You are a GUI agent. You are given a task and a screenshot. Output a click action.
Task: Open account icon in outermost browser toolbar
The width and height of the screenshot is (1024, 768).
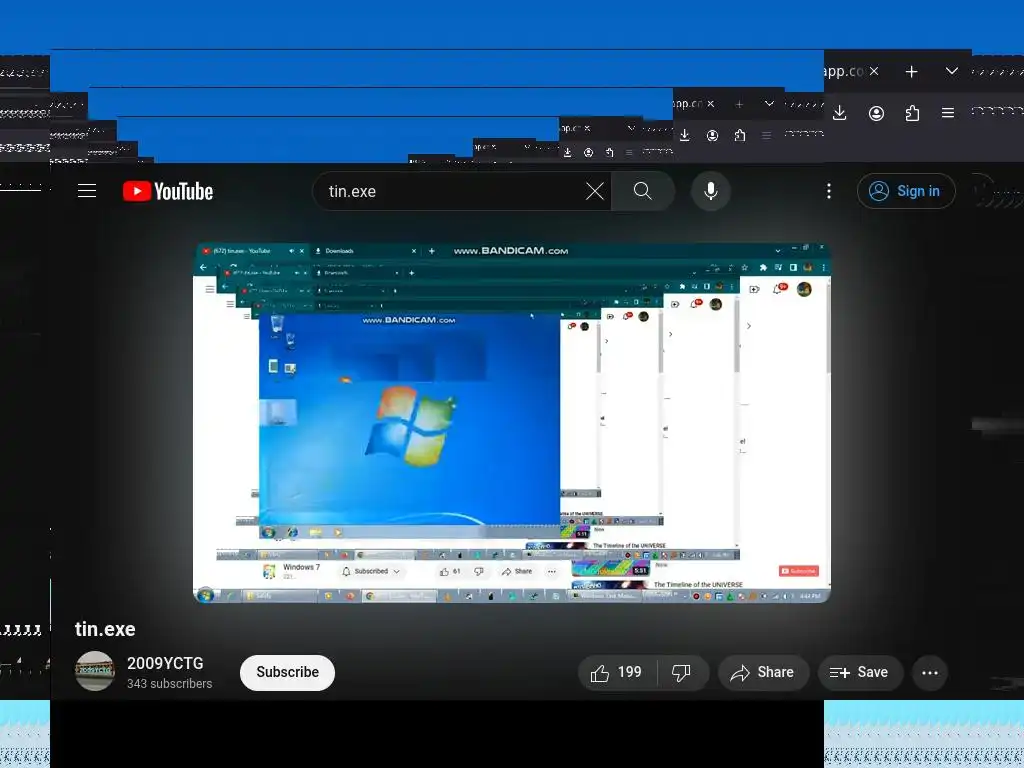click(876, 113)
